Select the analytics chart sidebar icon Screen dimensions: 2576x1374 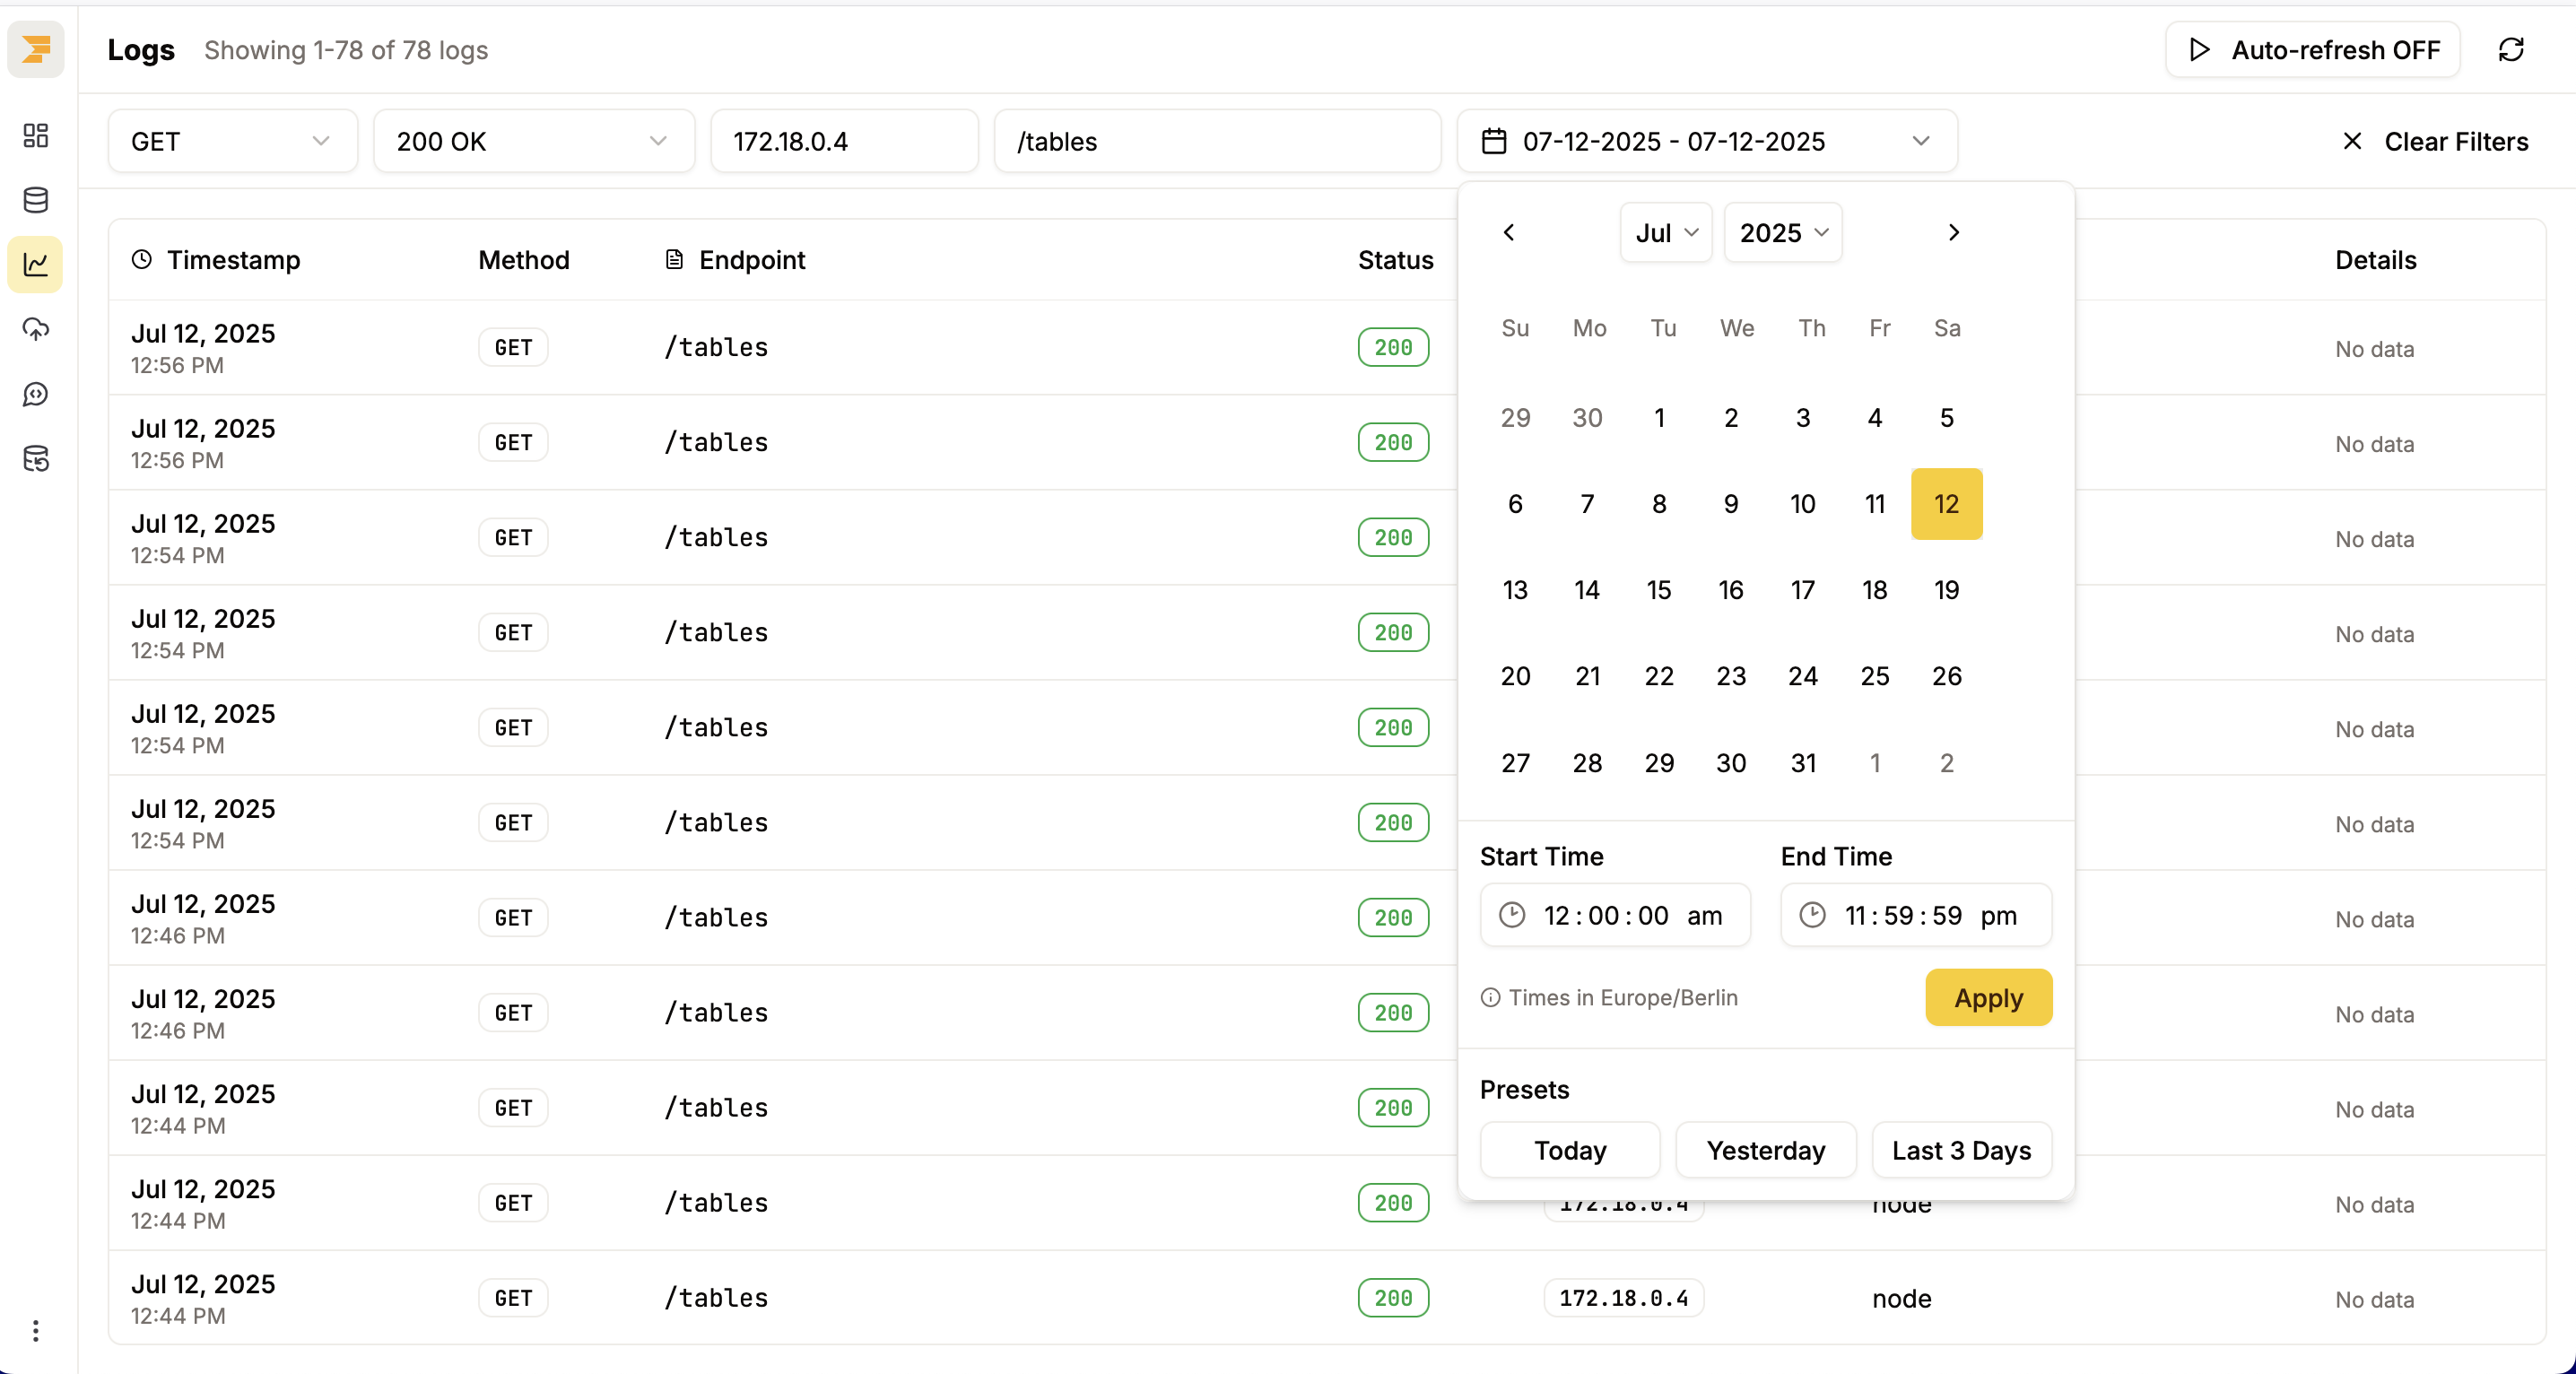click(36, 265)
